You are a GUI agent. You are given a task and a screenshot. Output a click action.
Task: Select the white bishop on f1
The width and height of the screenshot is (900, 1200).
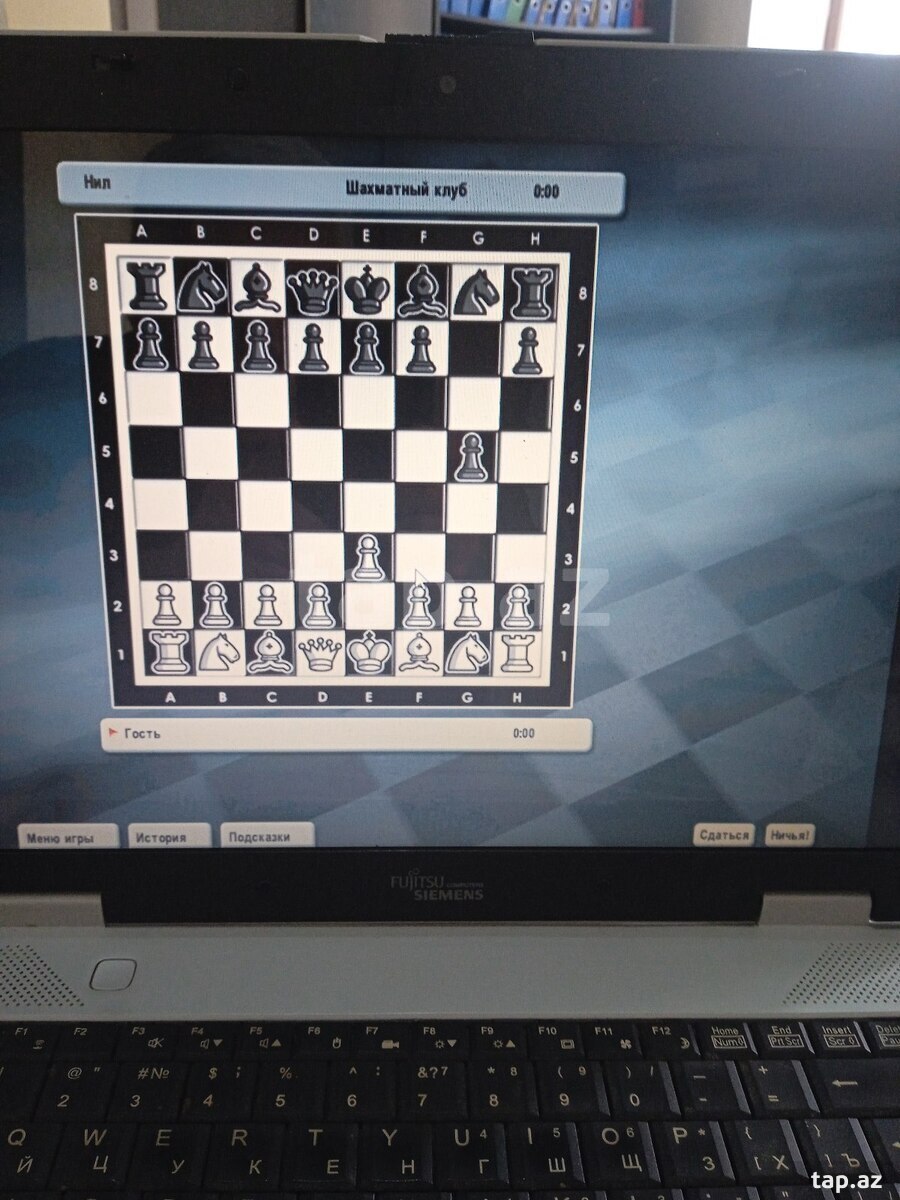(x=418, y=652)
